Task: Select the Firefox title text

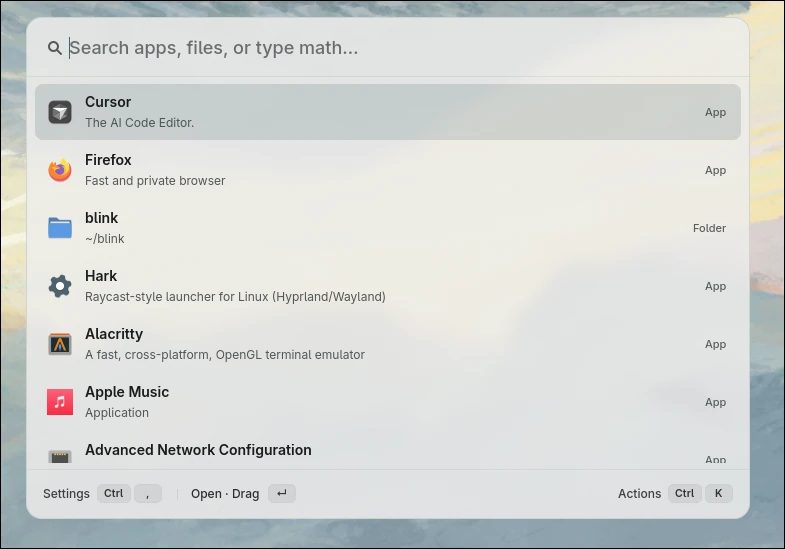Action: click(x=108, y=160)
